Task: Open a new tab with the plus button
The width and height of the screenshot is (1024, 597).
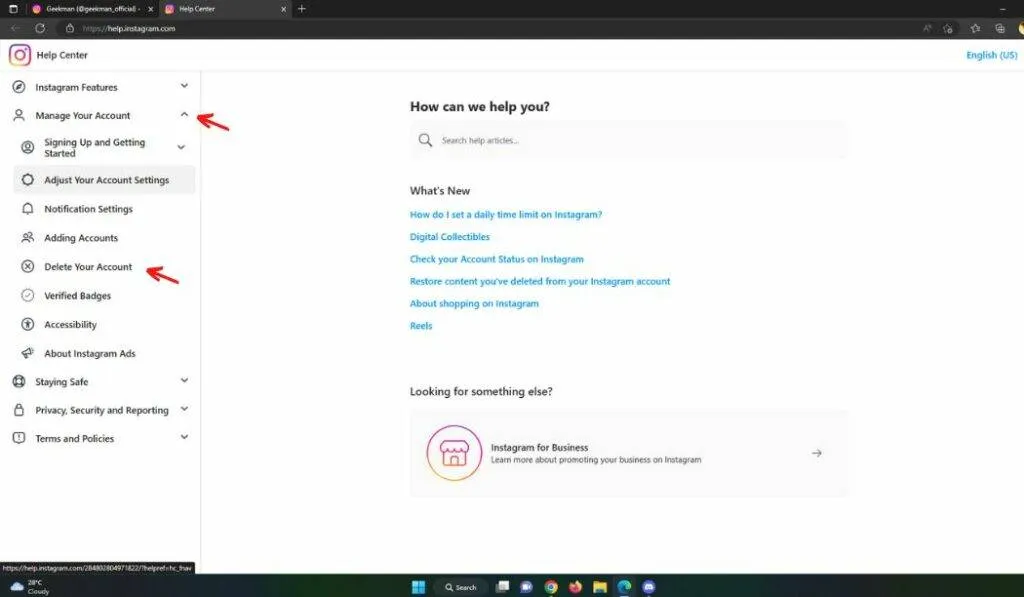Action: point(302,8)
